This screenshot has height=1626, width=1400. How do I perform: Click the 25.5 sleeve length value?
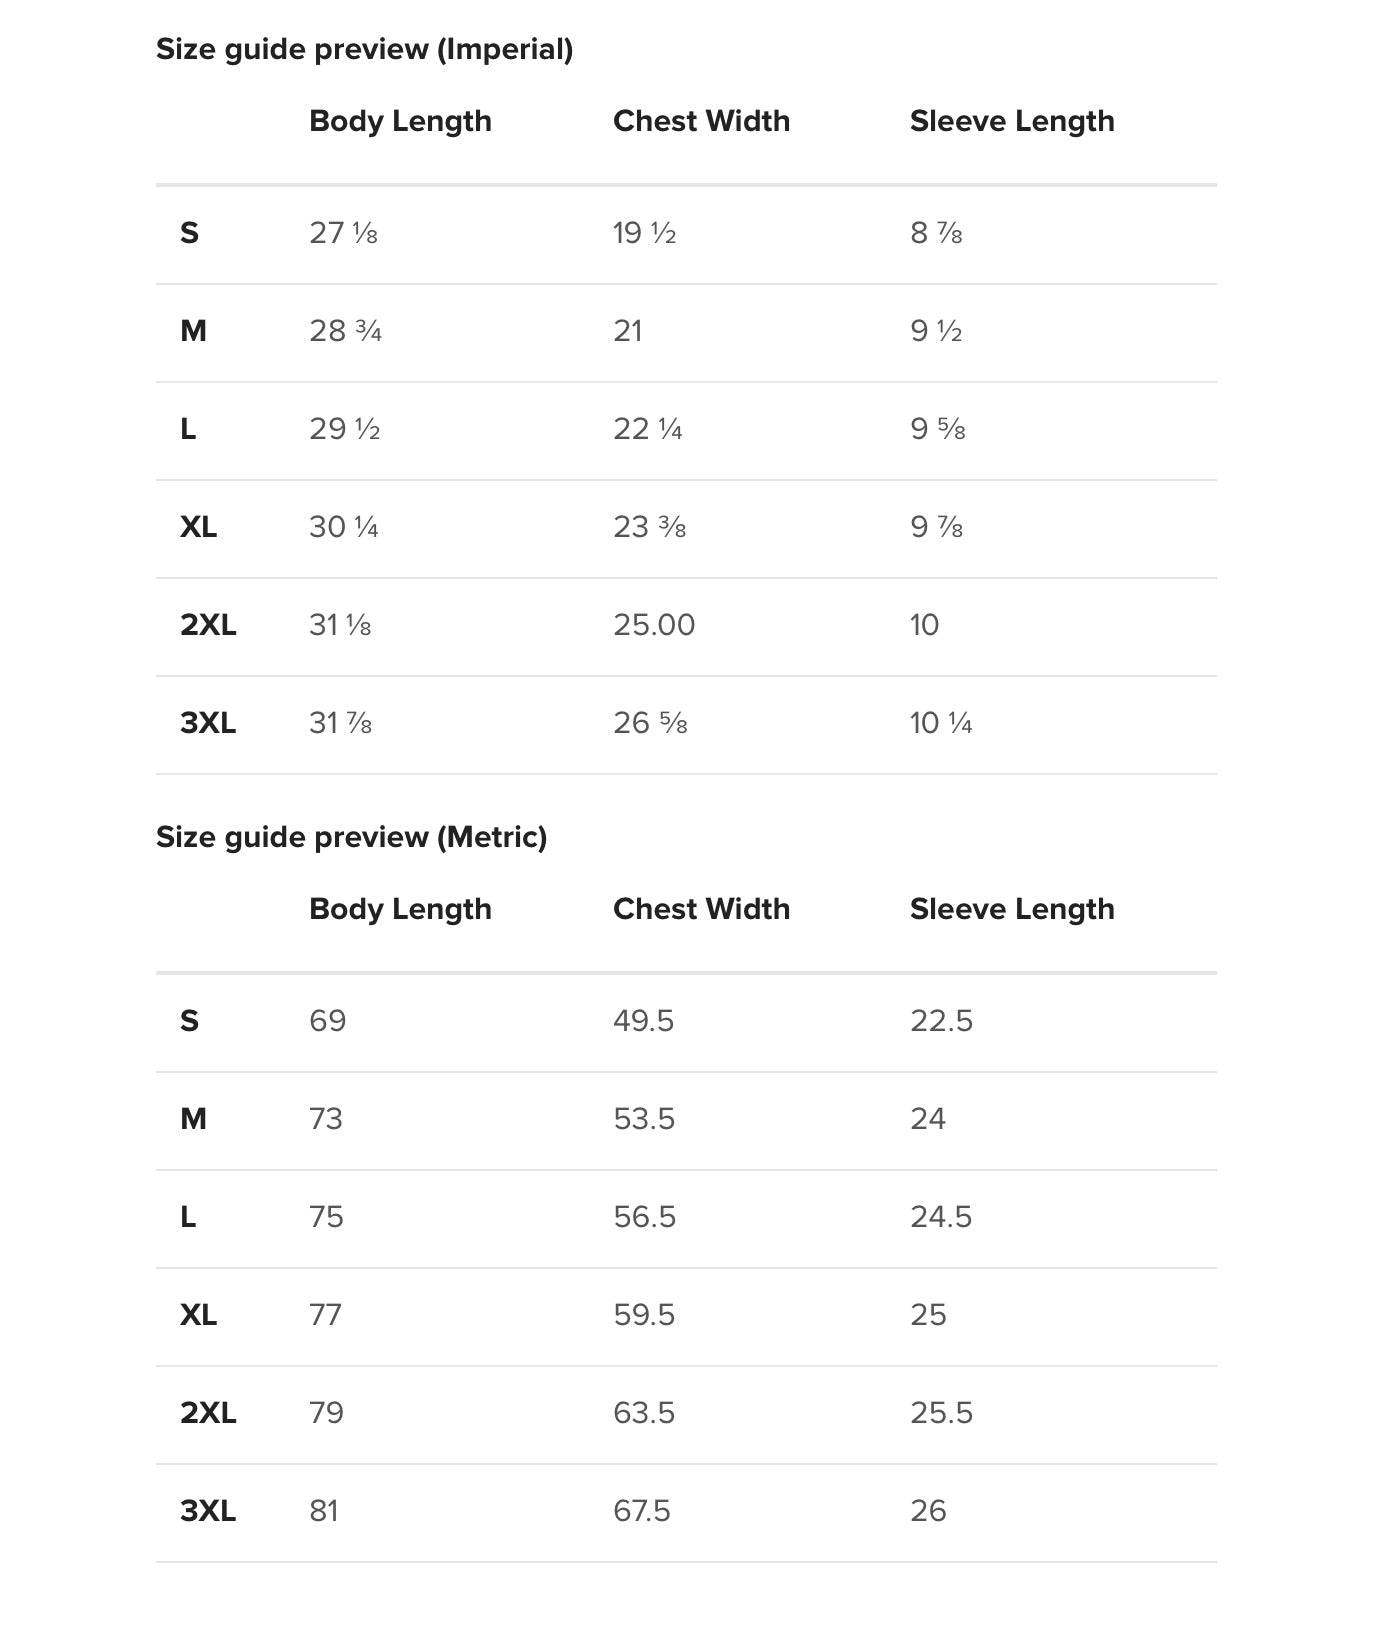pyautogui.click(x=941, y=1413)
